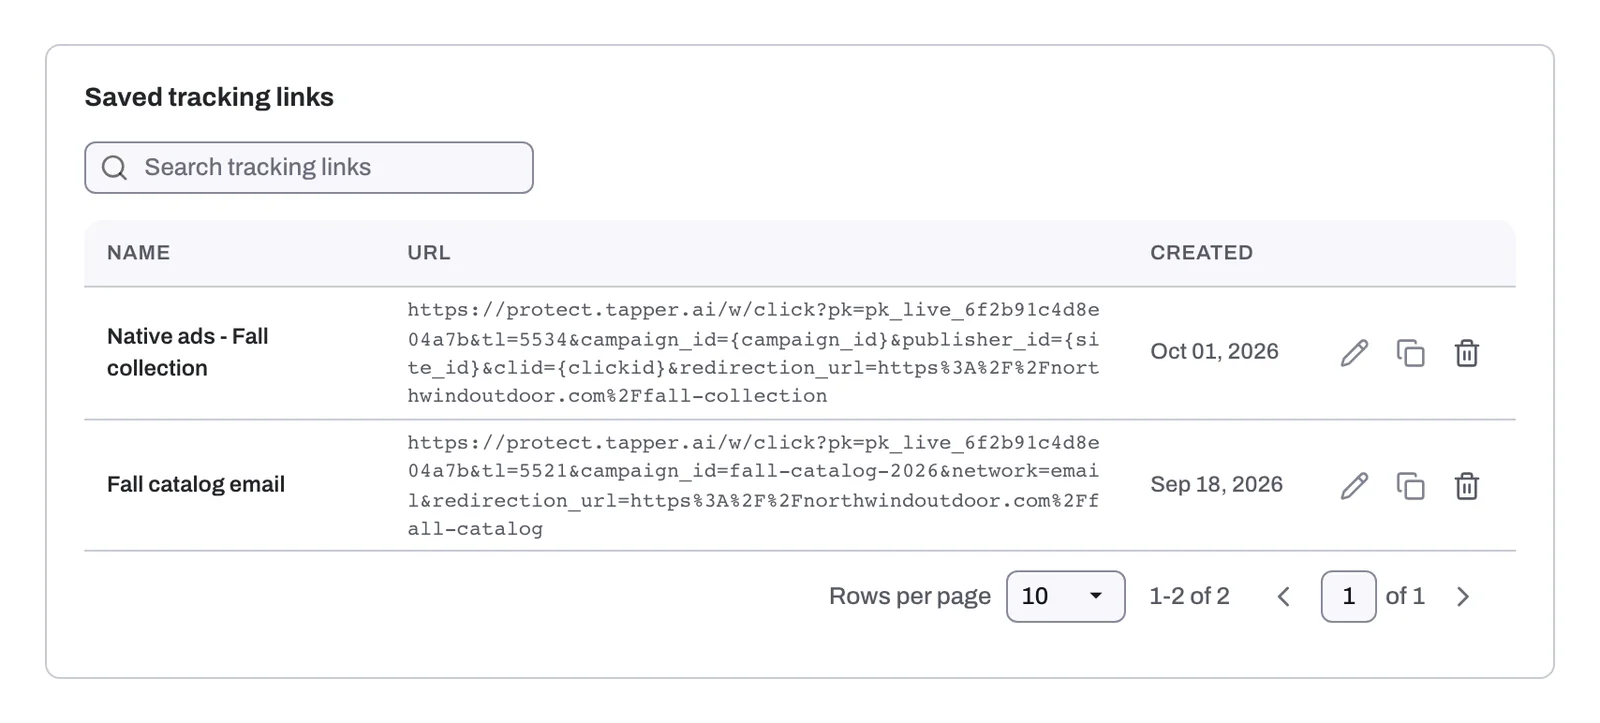Click the "Oct 01, 2026" created date

tap(1214, 352)
